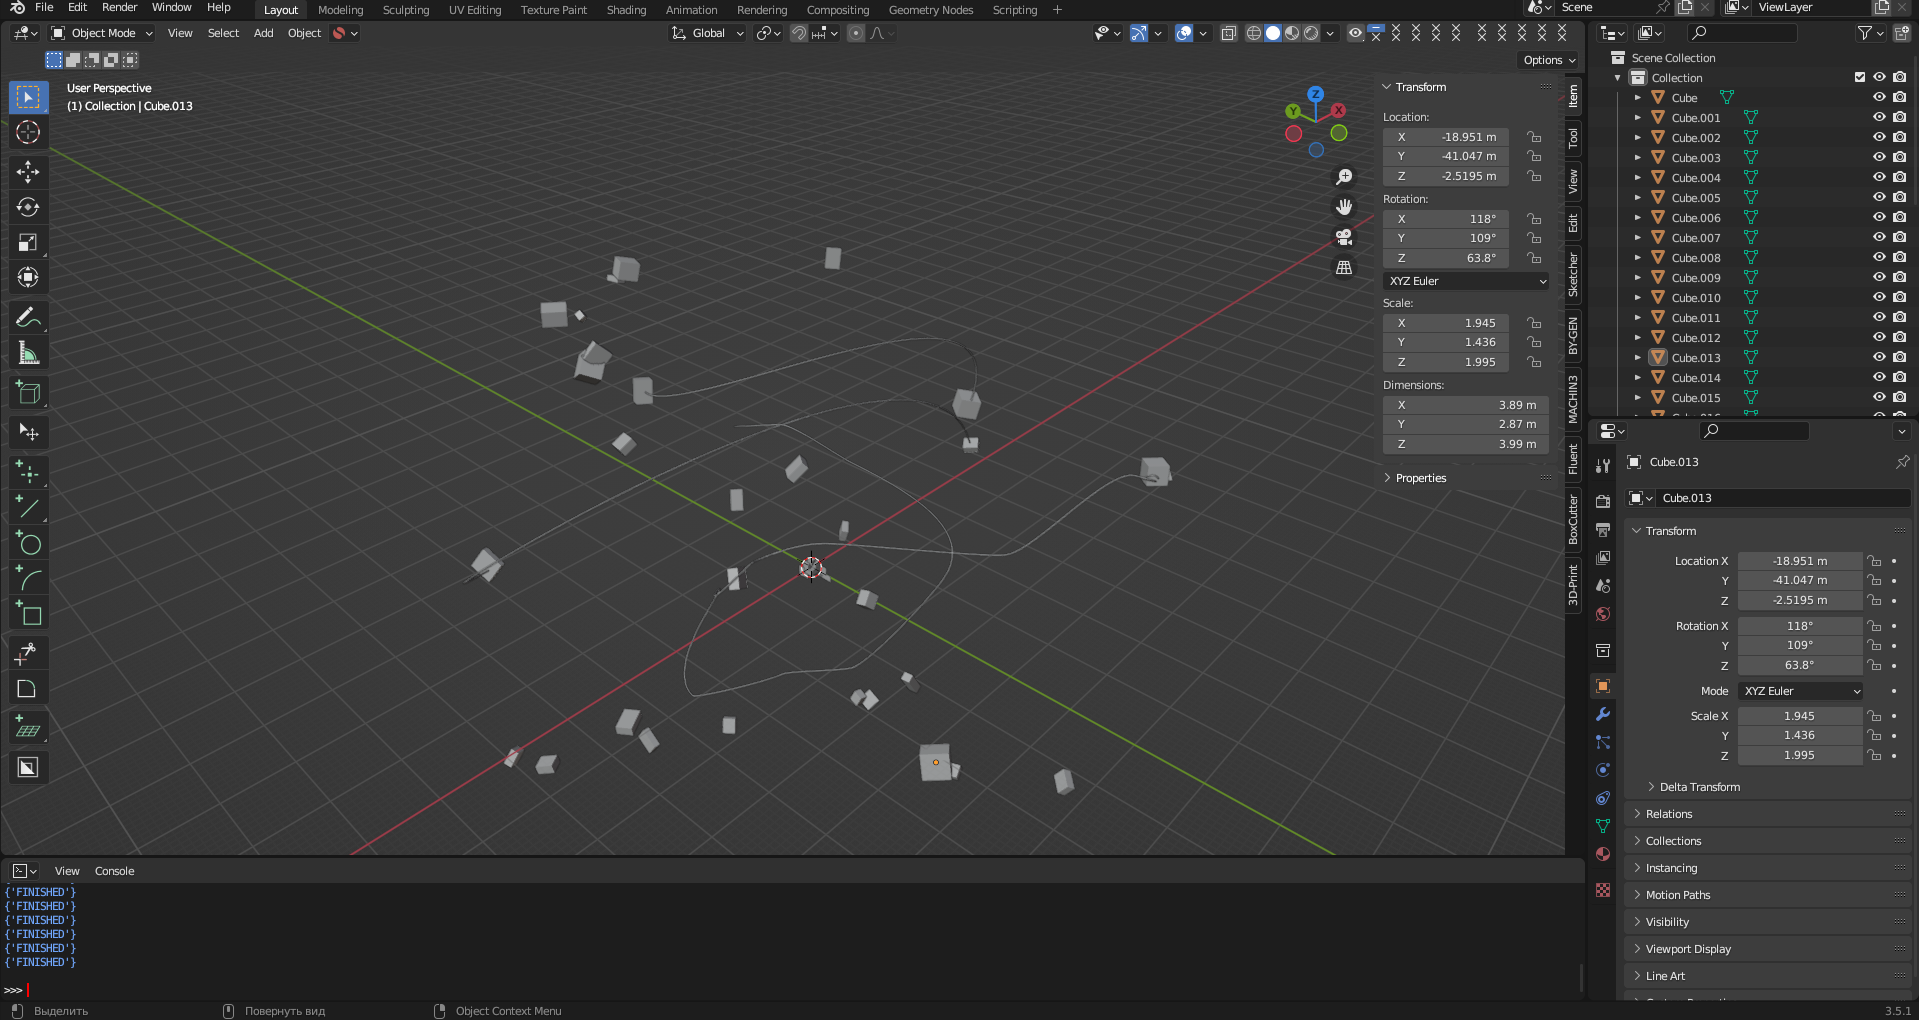
Task: Click the Cursor tool icon
Action: pyautogui.click(x=28, y=132)
